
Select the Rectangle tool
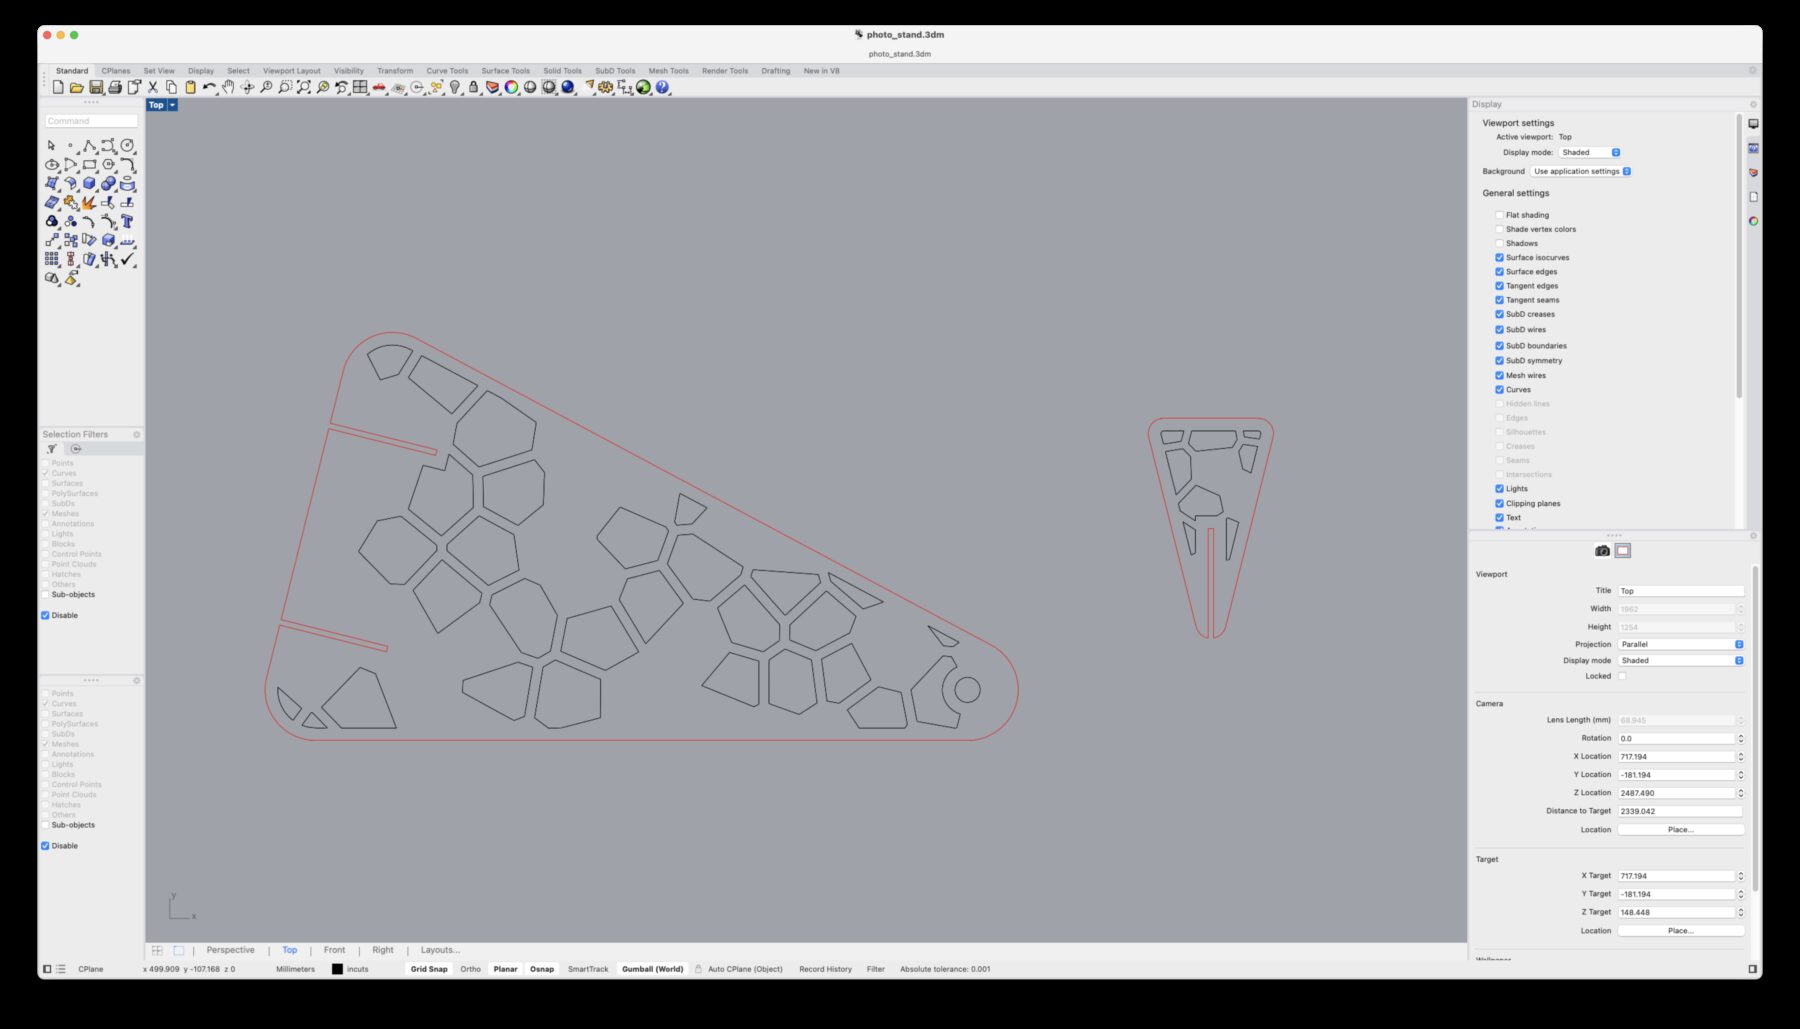coord(90,165)
